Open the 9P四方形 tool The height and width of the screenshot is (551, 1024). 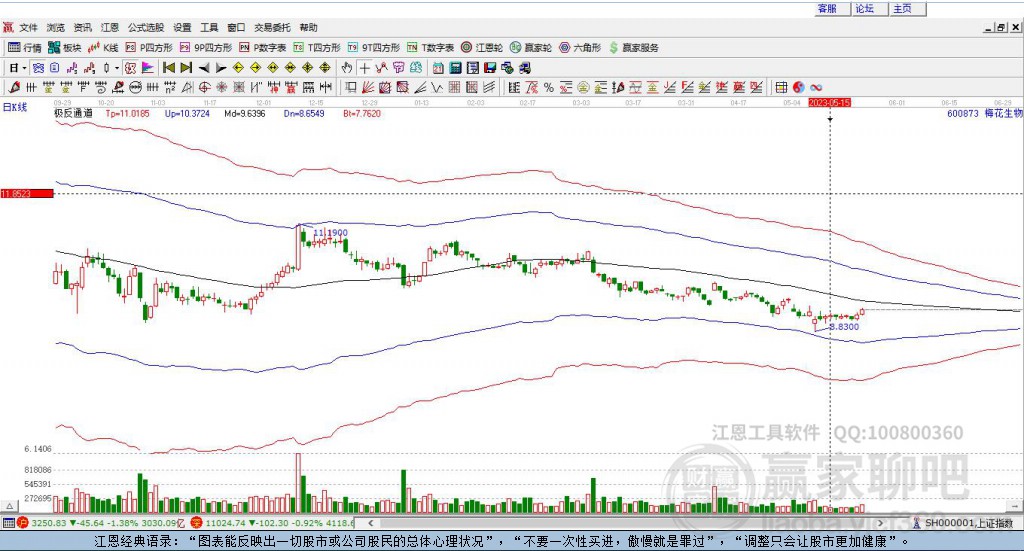205,48
